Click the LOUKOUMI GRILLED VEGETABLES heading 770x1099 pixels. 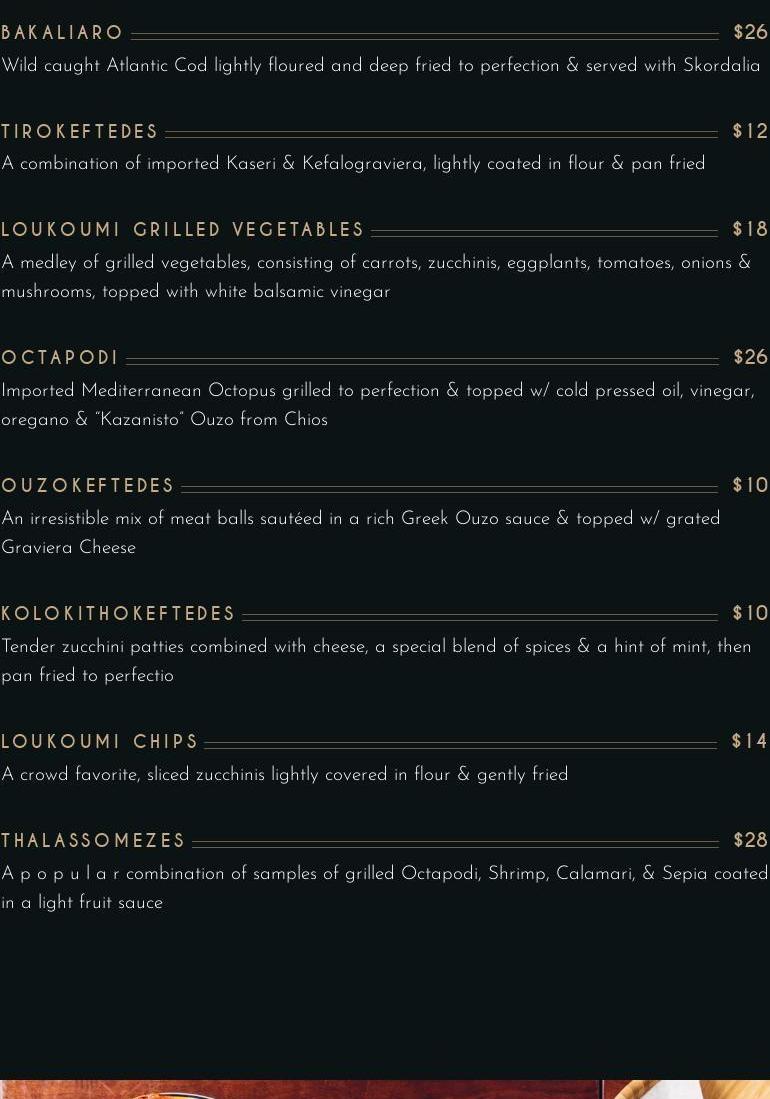pyautogui.click(x=183, y=230)
